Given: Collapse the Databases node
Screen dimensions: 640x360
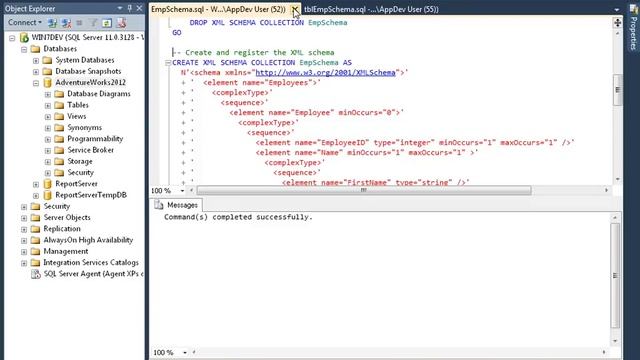Looking at the screenshot, I should click(x=24, y=49).
